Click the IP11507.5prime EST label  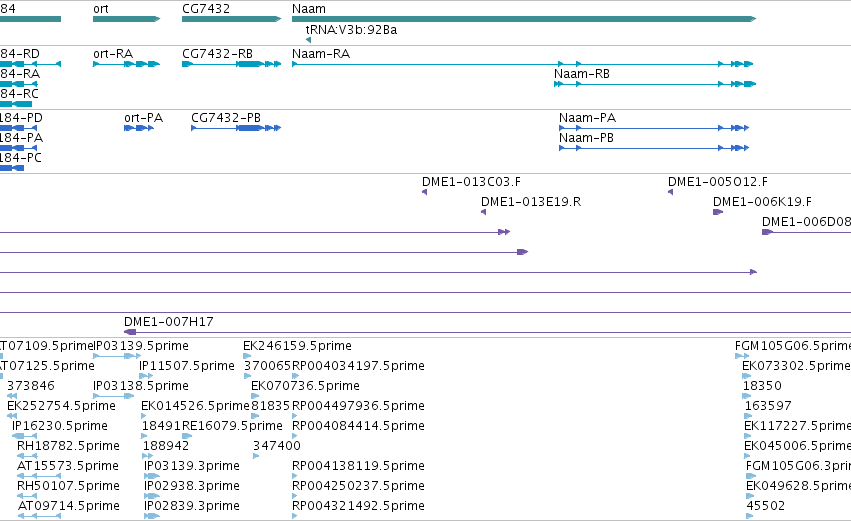point(187,366)
